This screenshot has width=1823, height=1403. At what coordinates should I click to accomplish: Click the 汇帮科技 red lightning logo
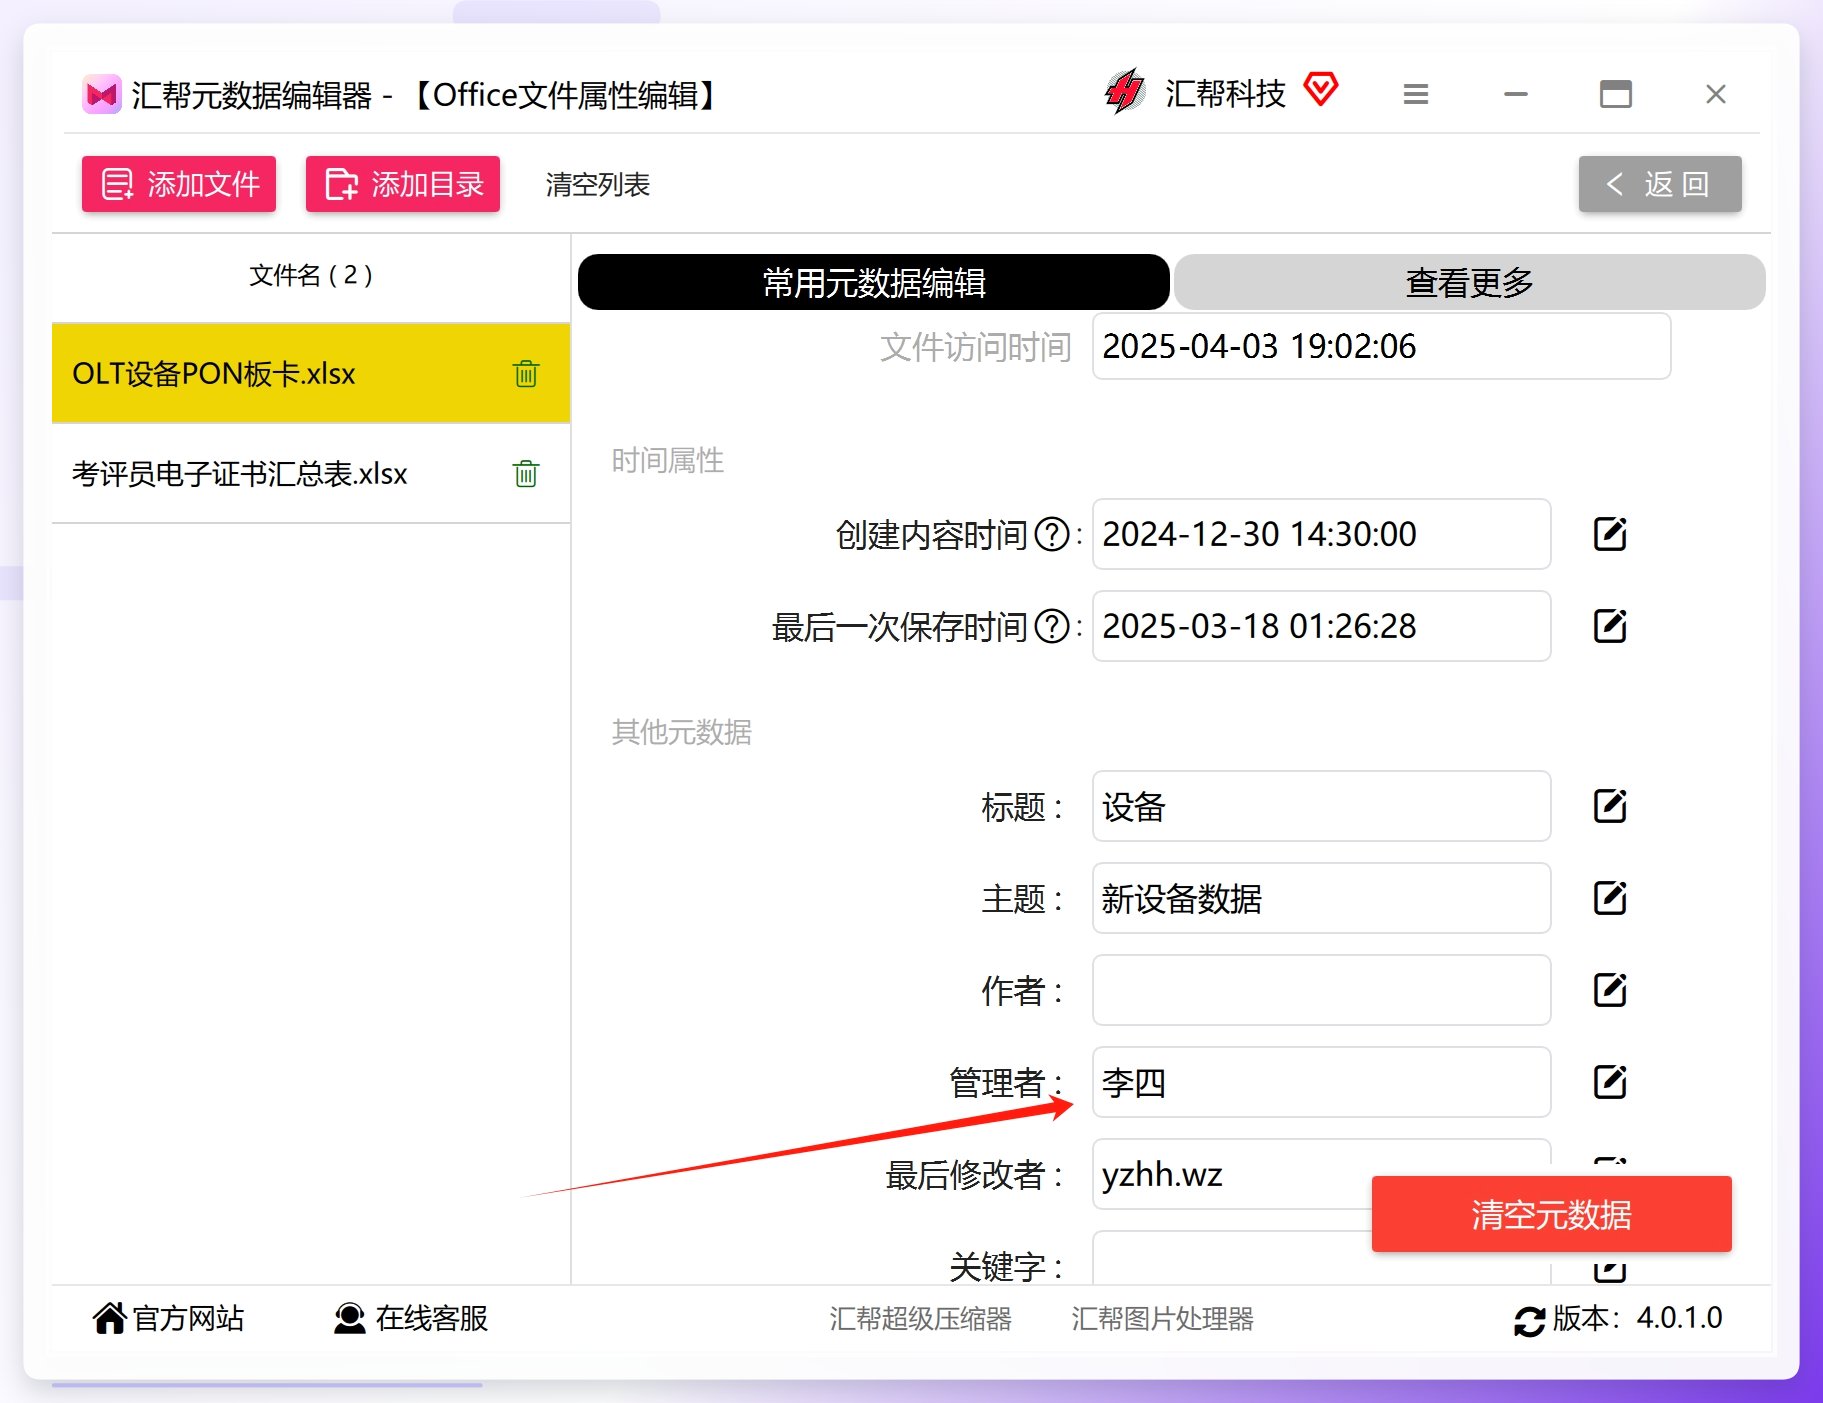(x=1126, y=92)
